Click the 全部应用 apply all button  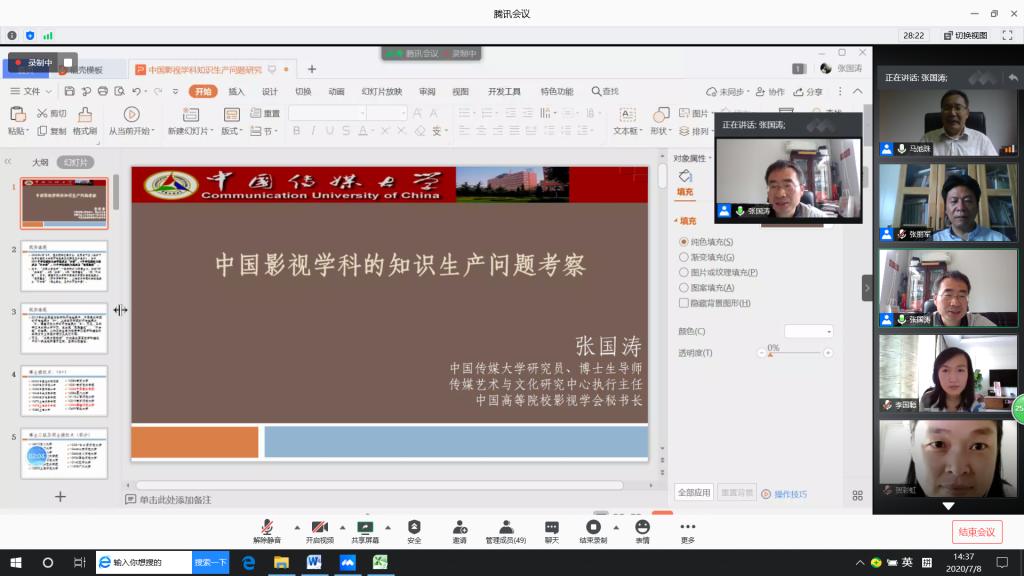694,492
